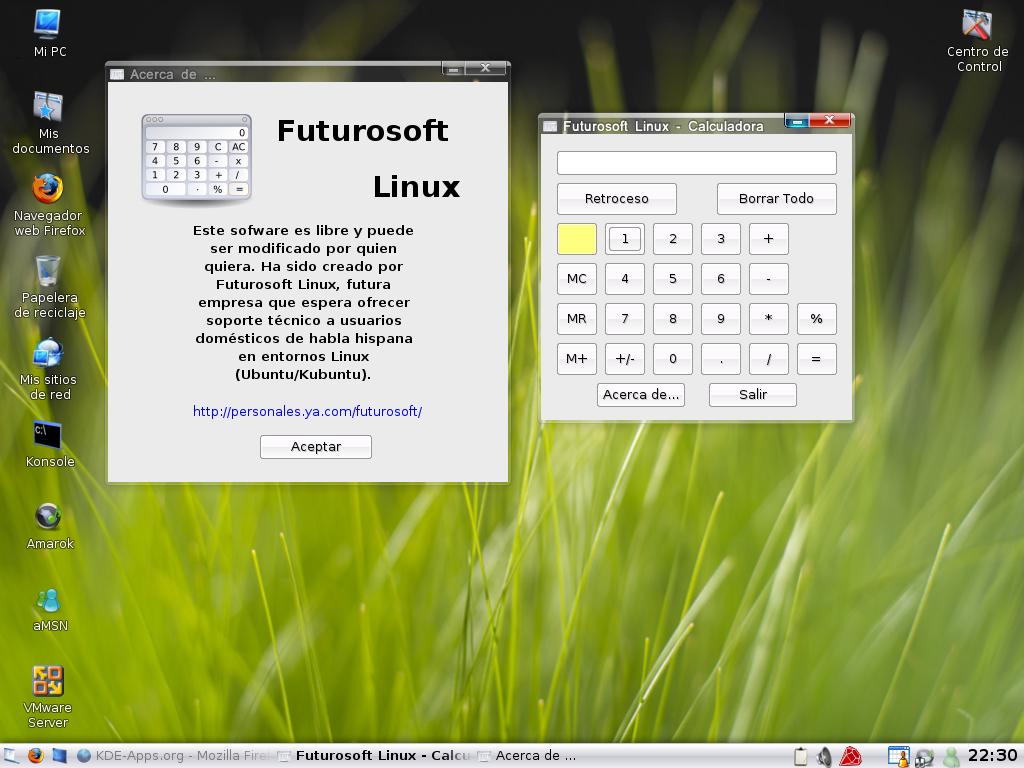This screenshot has height=768, width=1024.
Task: Click the percent button
Action: tap(817, 319)
